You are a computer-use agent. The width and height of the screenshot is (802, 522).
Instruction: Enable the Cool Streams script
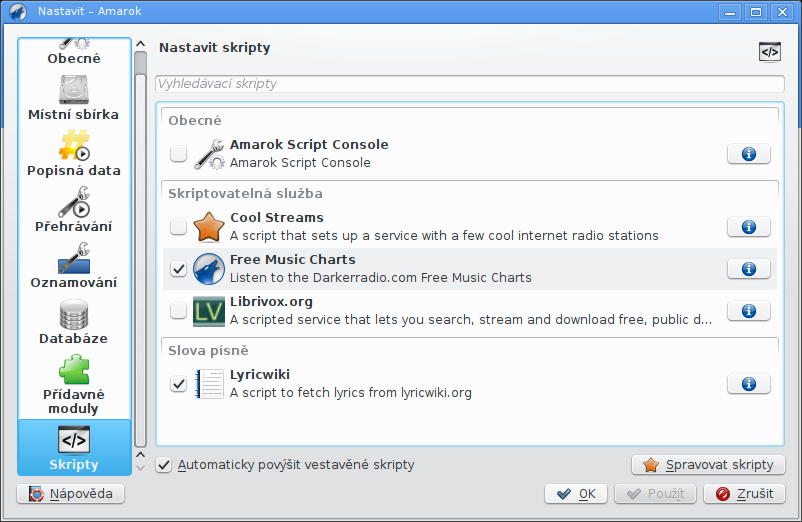[179, 226]
